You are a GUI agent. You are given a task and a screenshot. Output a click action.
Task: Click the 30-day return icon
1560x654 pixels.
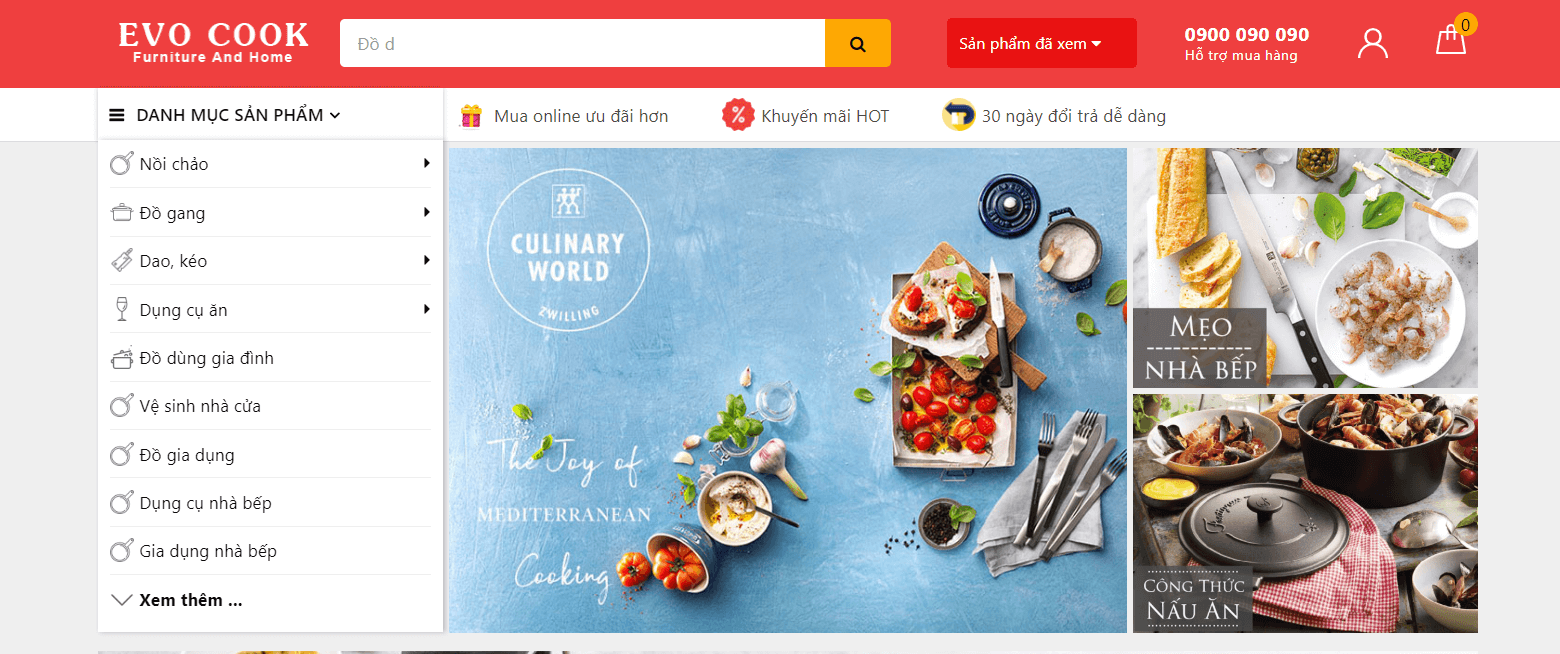click(959, 116)
